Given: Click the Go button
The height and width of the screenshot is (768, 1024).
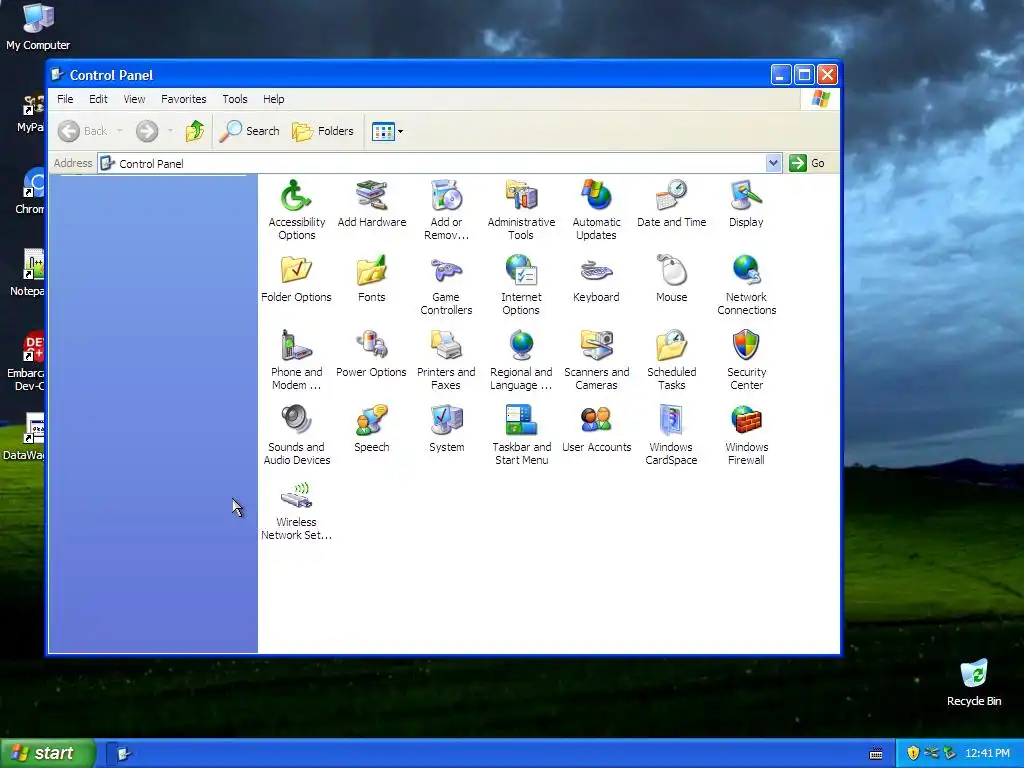Looking at the screenshot, I should [807, 163].
